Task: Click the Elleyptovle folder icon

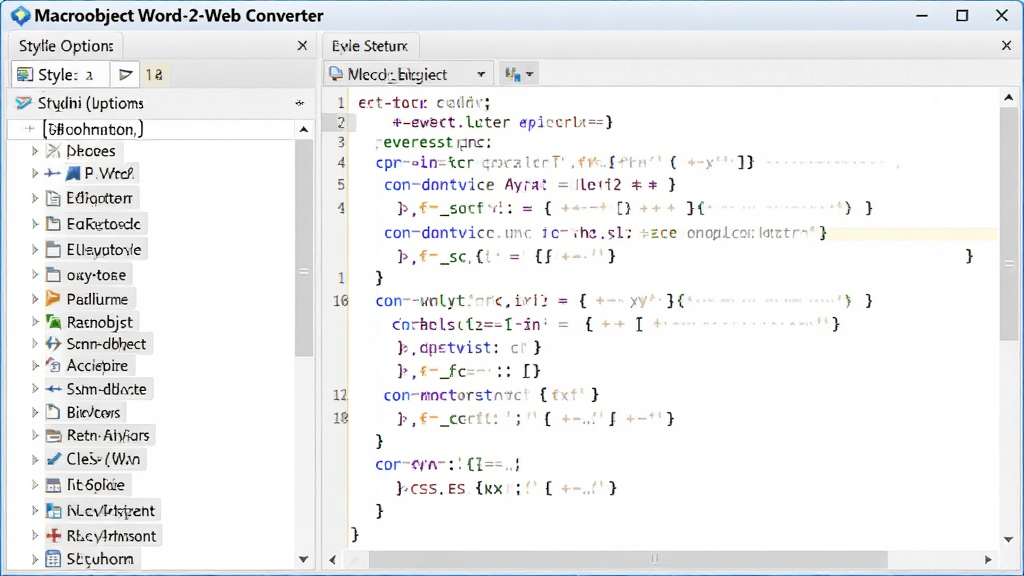Action: tap(54, 249)
